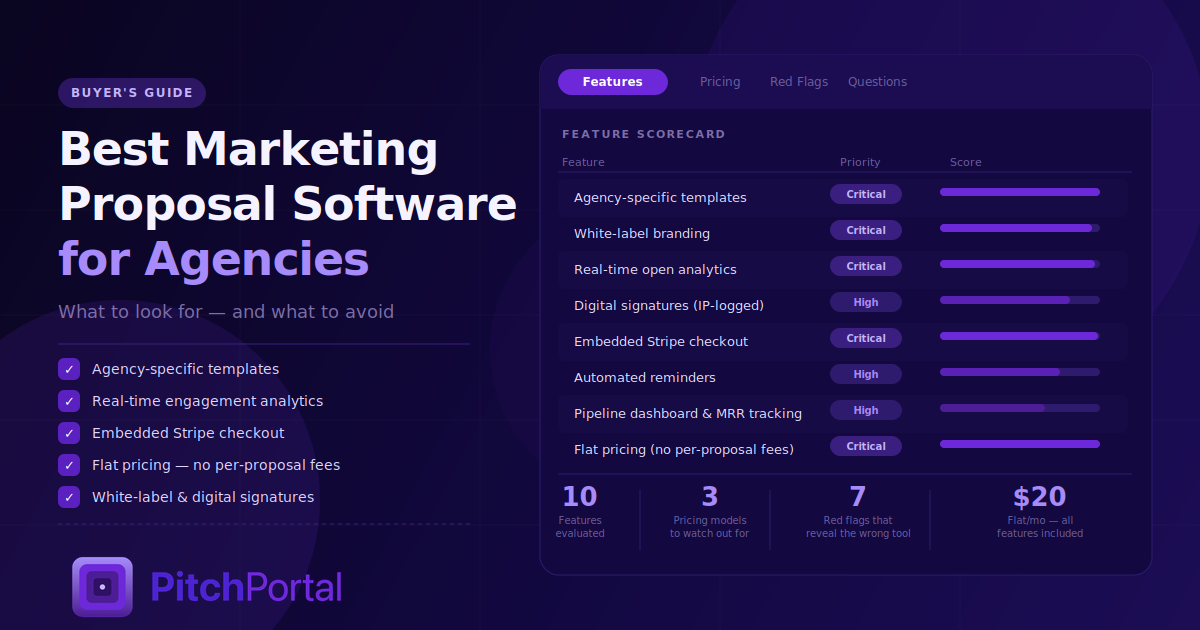Click the 7 Red flags stat
1200x630 pixels.
point(858,512)
